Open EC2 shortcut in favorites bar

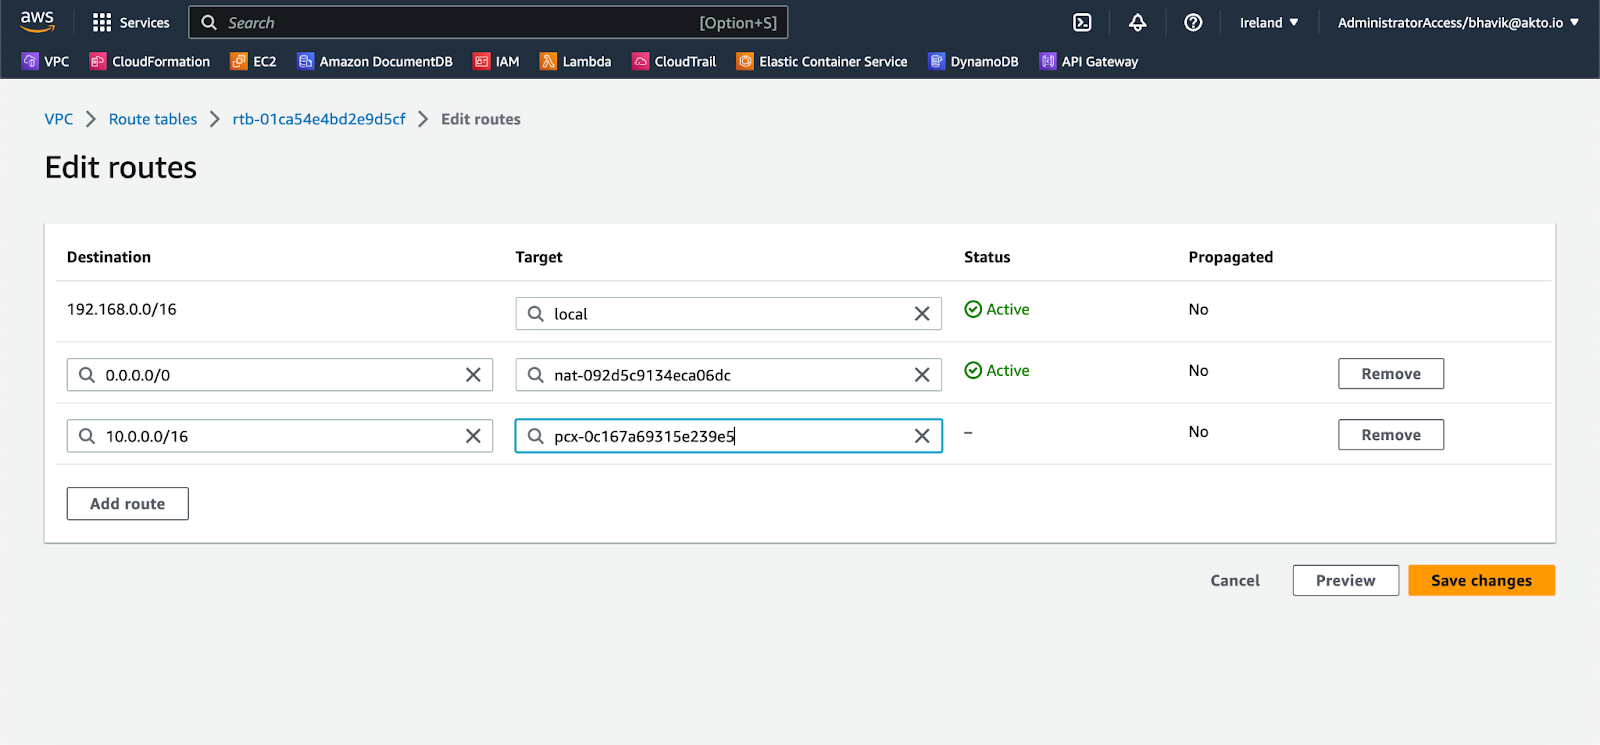253,61
